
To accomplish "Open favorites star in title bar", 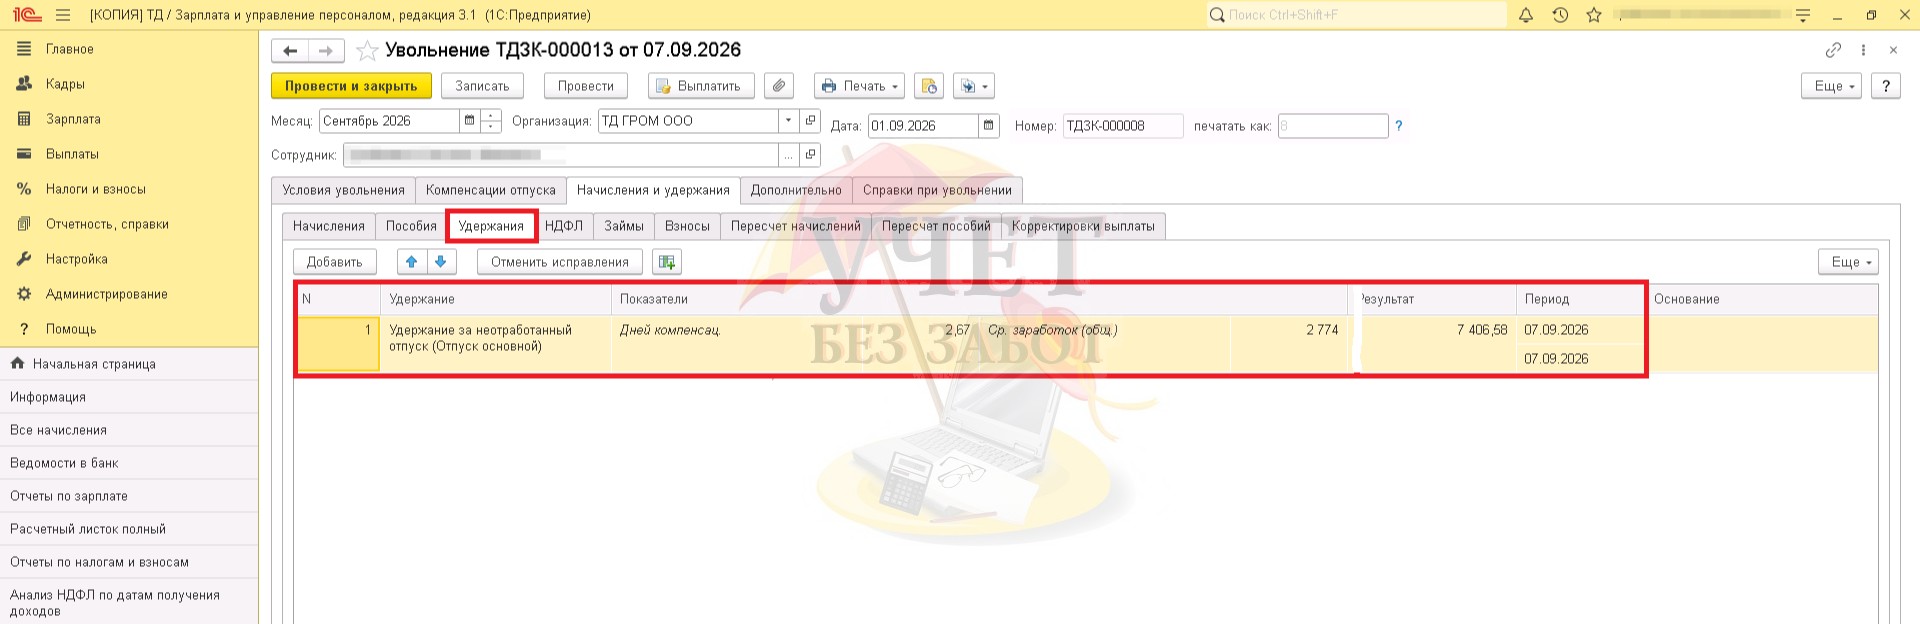I will click(1594, 15).
